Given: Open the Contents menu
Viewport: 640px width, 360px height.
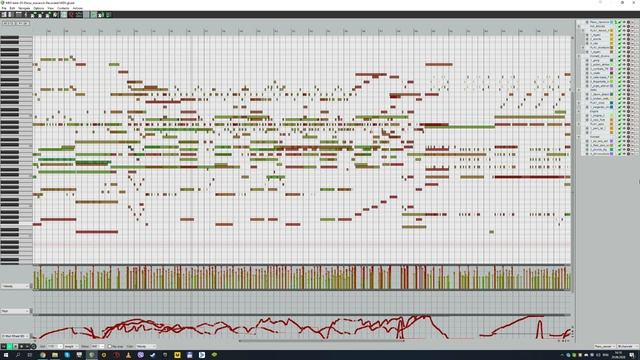Looking at the screenshot, I should click(x=63, y=8).
